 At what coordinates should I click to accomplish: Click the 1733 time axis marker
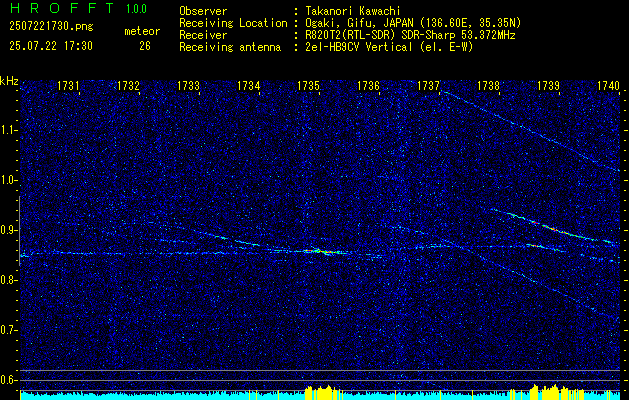pyautogui.click(x=188, y=85)
